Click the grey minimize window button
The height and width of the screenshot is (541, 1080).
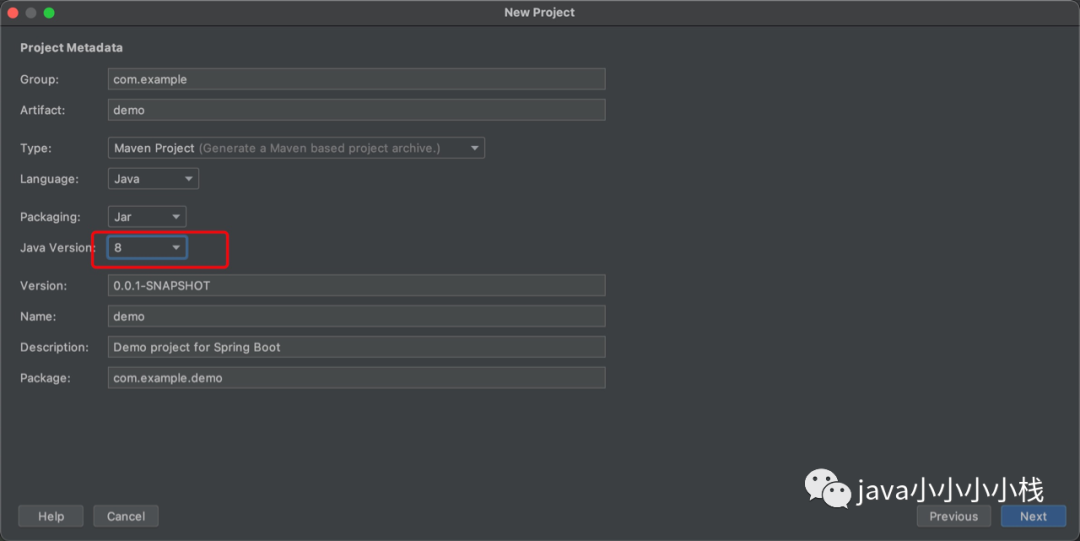point(31,12)
